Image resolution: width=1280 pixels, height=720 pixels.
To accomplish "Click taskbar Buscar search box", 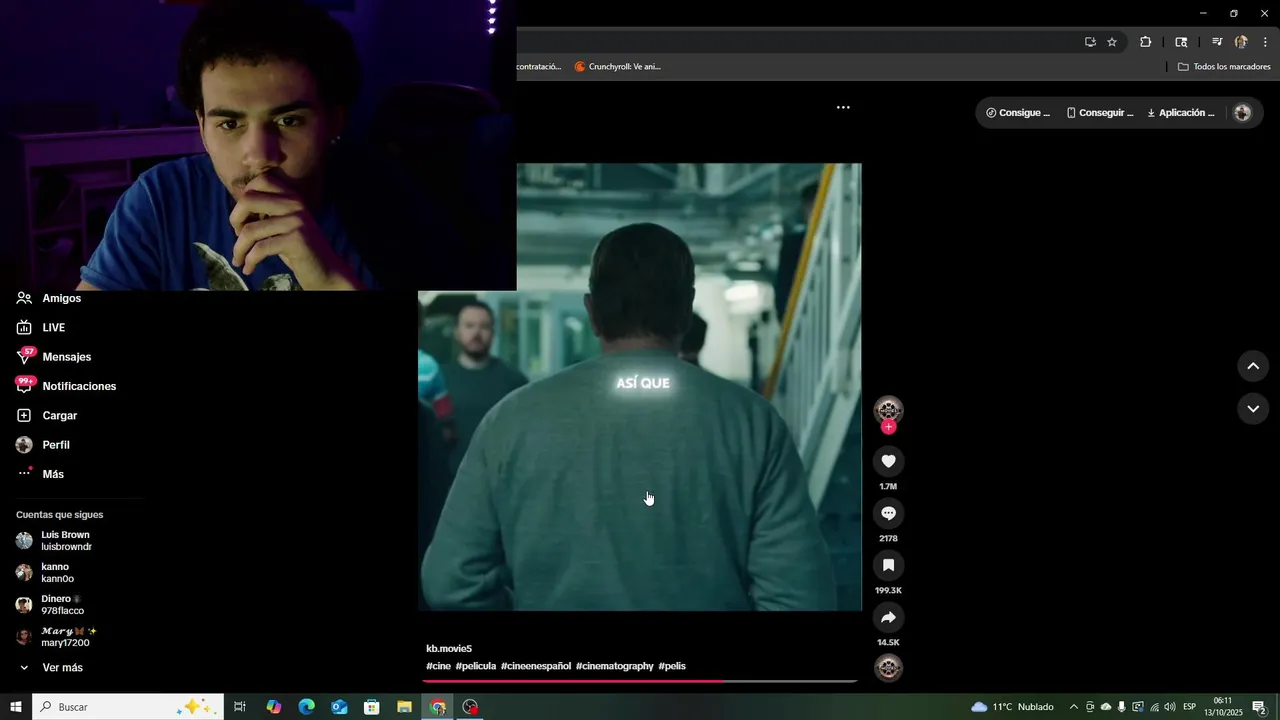I will [128, 707].
